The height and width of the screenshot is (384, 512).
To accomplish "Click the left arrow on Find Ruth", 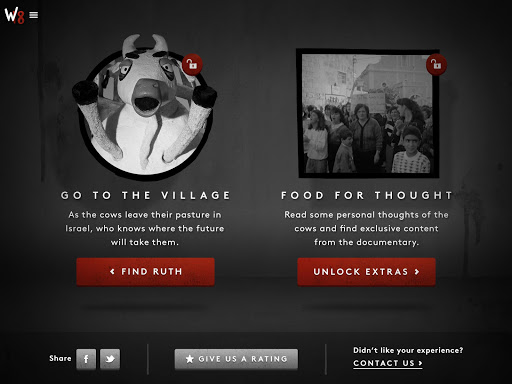I will pos(112,272).
